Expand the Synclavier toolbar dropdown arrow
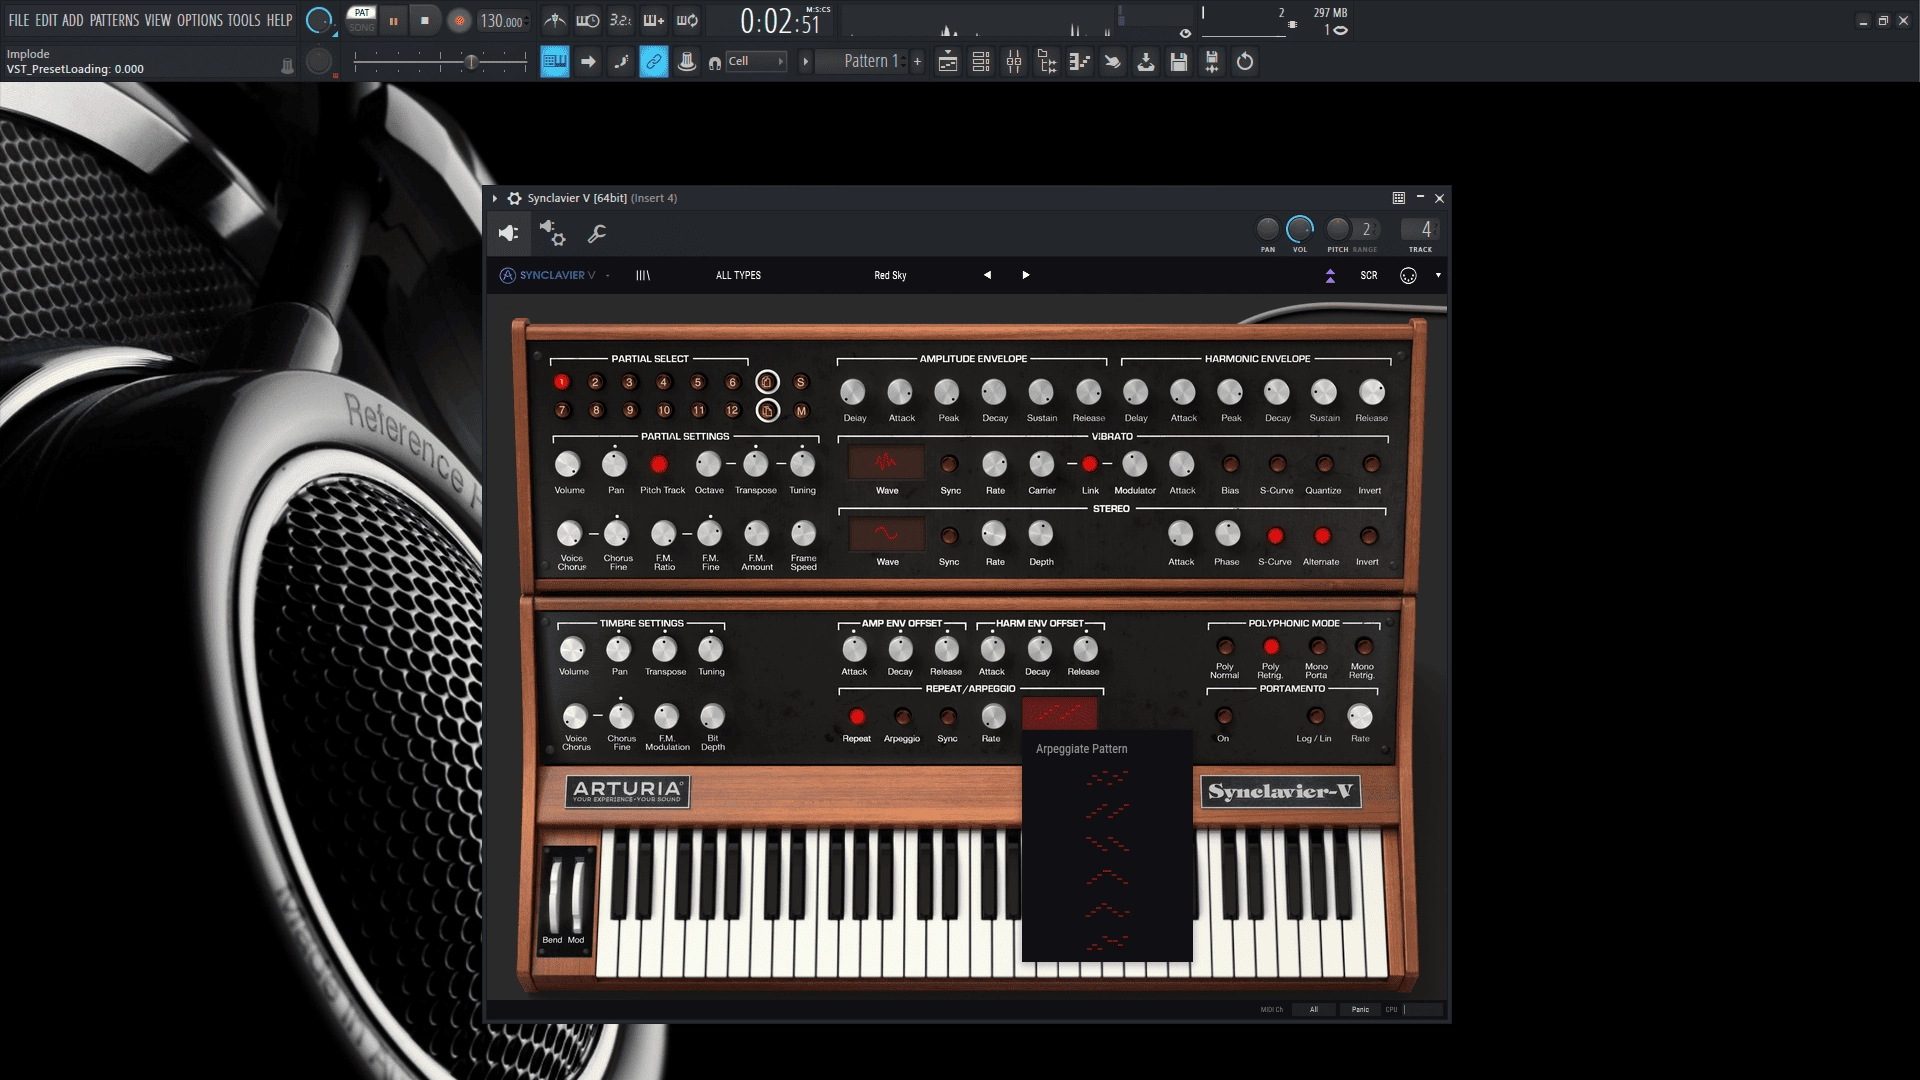This screenshot has height=1080, width=1920. pos(1438,275)
